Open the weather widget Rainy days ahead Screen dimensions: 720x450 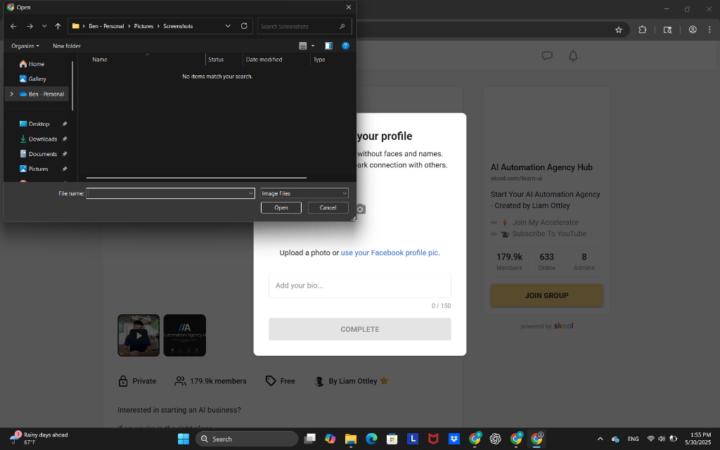[39, 439]
